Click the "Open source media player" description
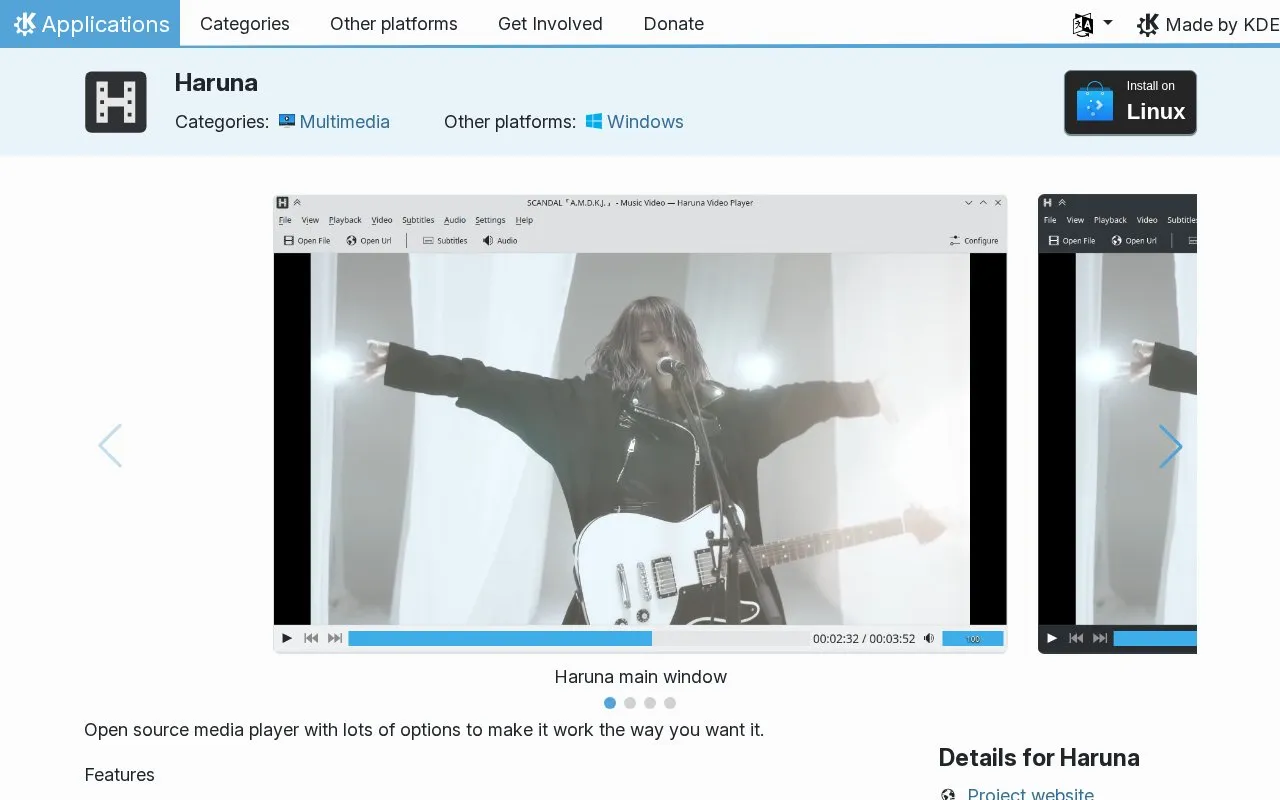Image resolution: width=1280 pixels, height=800 pixels. coord(424,730)
